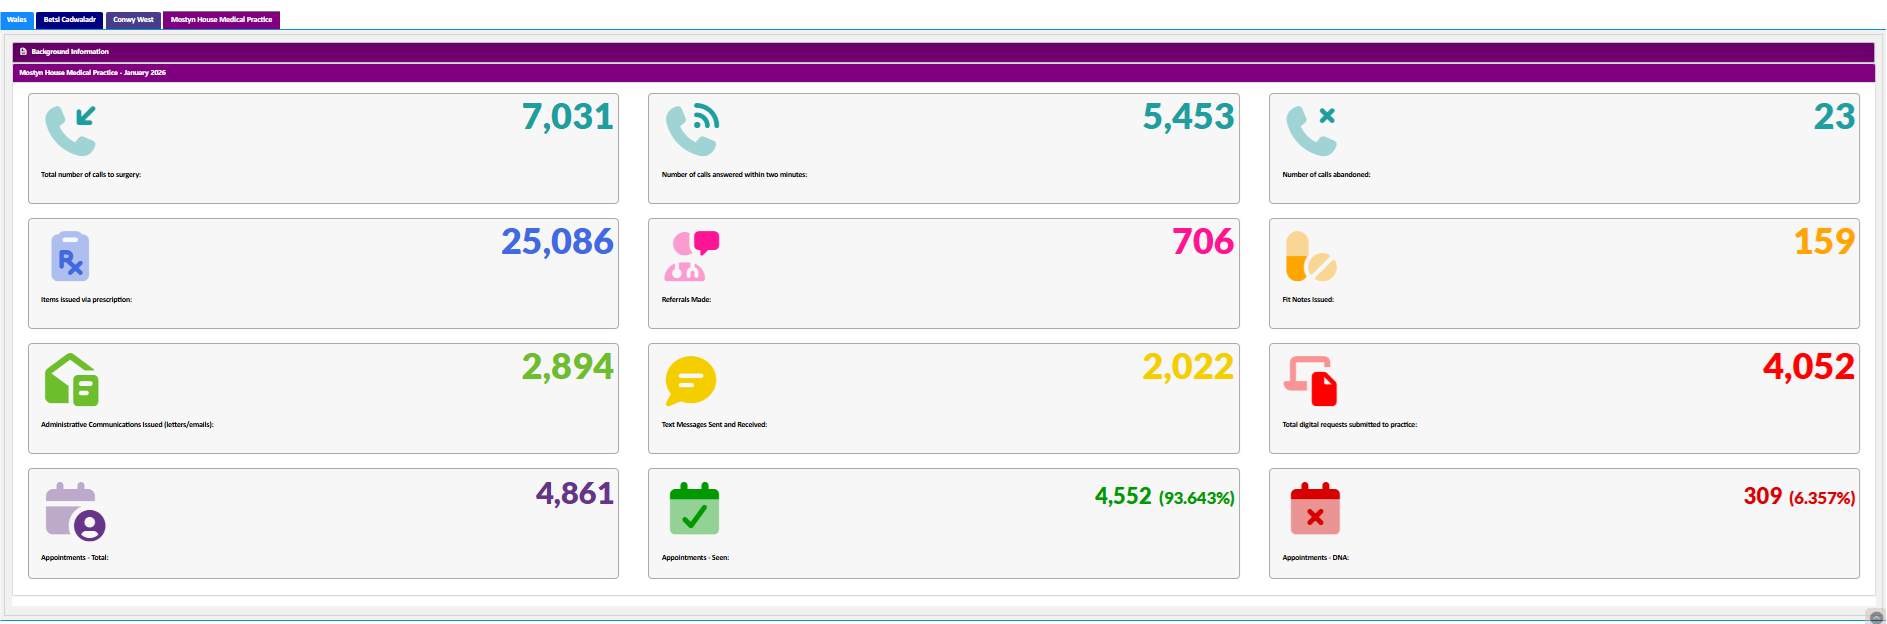Collapse the Background Information section header
Viewport: 1887px width, 624px height.
(70, 52)
